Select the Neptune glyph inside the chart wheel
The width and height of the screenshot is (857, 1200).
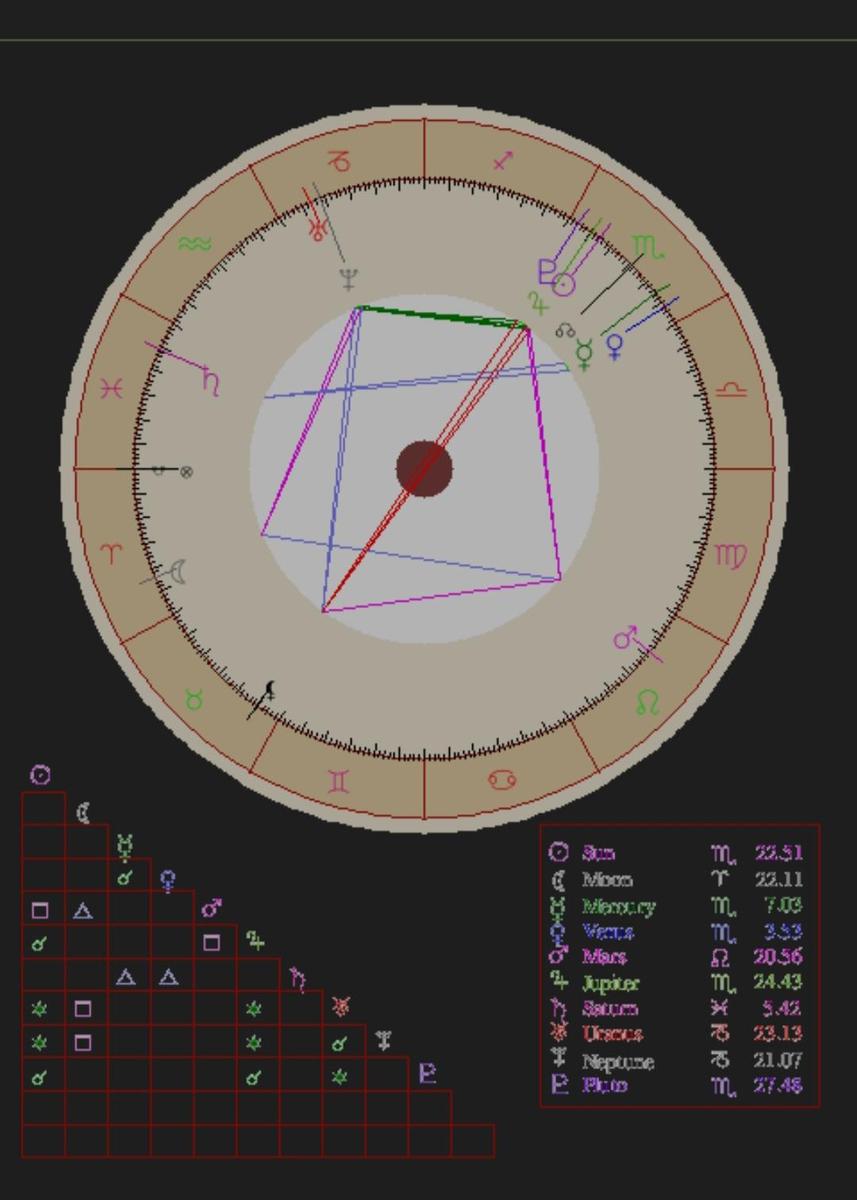(348, 279)
